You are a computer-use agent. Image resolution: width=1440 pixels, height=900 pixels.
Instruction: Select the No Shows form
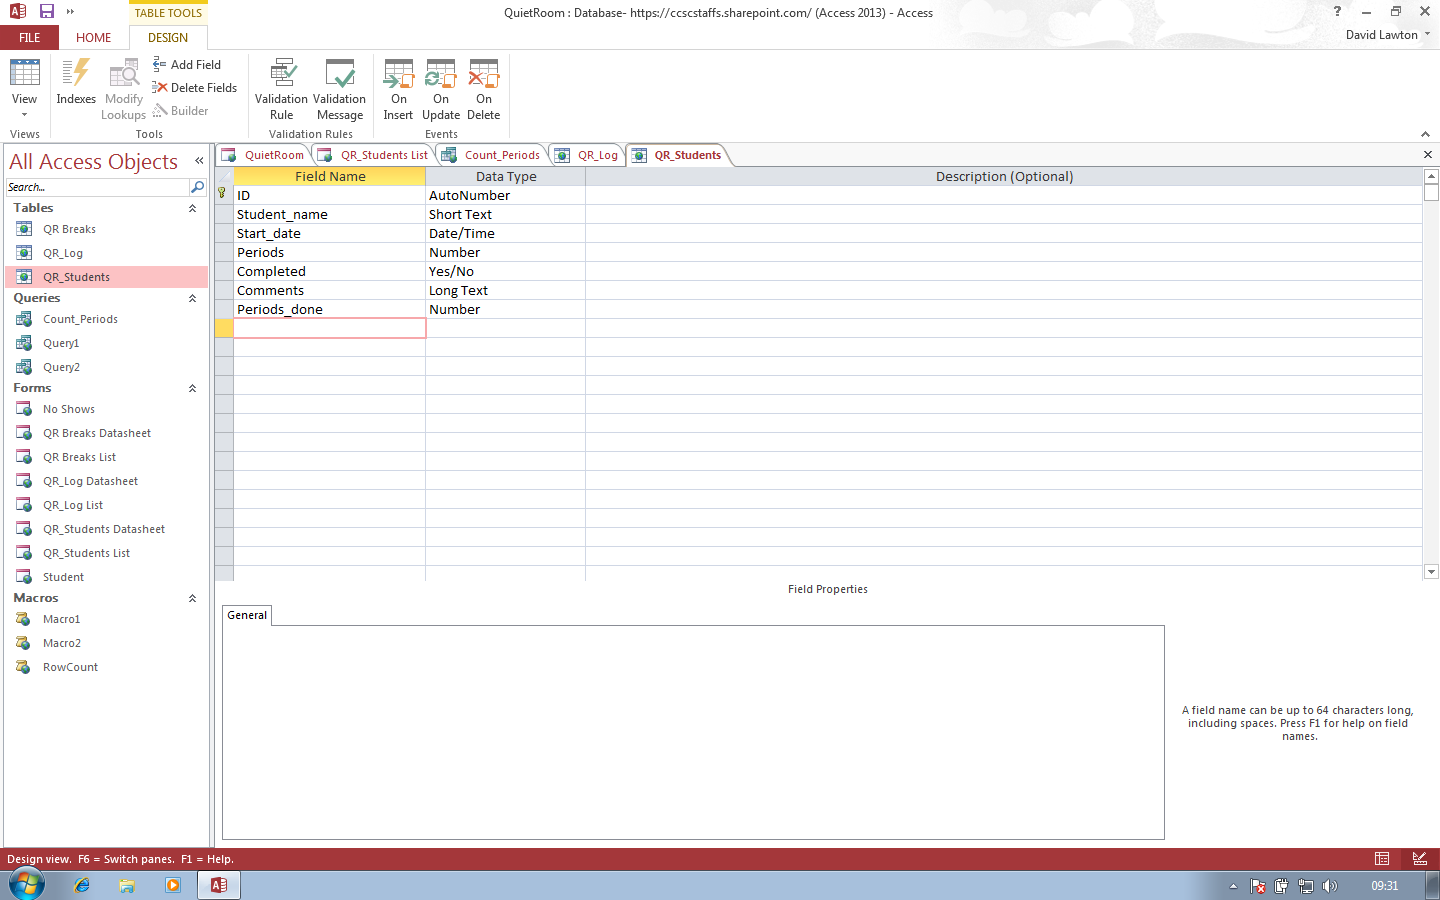(x=106, y=409)
